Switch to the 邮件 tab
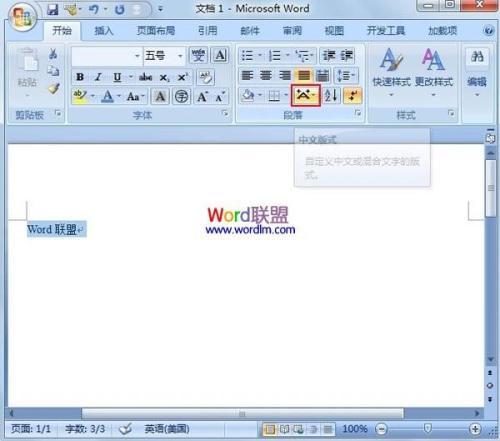This screenshot has width=500, height=441. click(250, 31)
